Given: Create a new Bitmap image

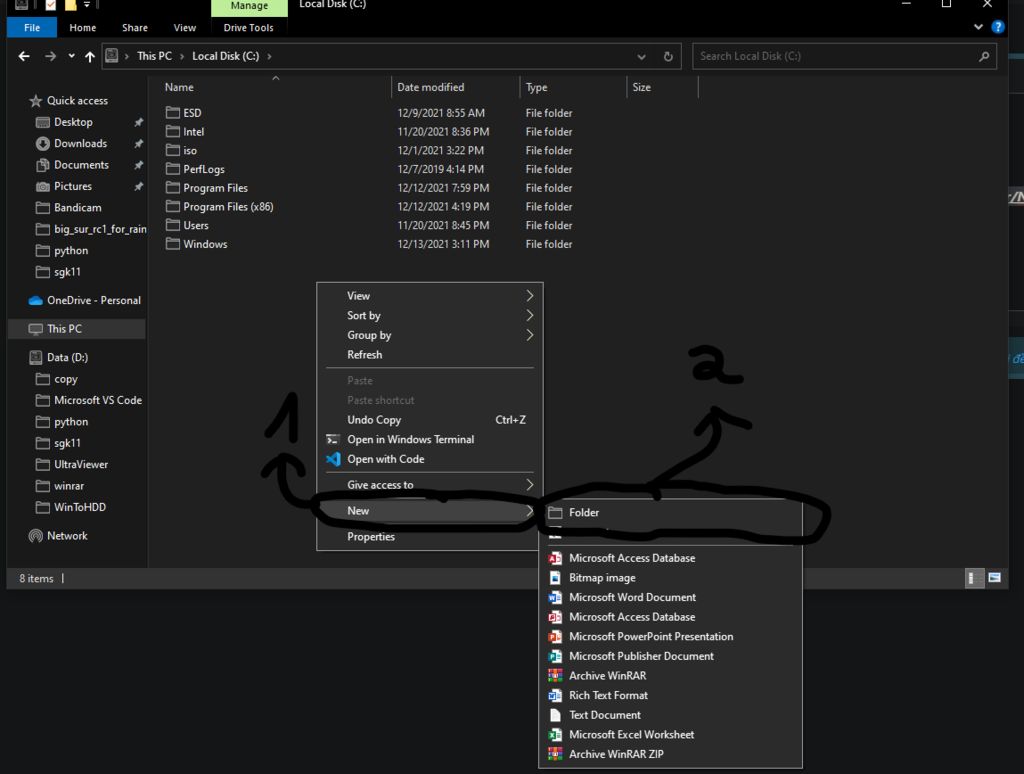Looking at the screenshot, I should point(670,578).
